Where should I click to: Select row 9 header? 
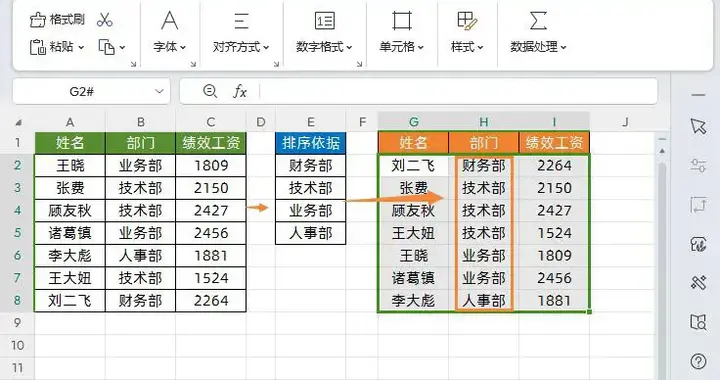pos(17,323)
